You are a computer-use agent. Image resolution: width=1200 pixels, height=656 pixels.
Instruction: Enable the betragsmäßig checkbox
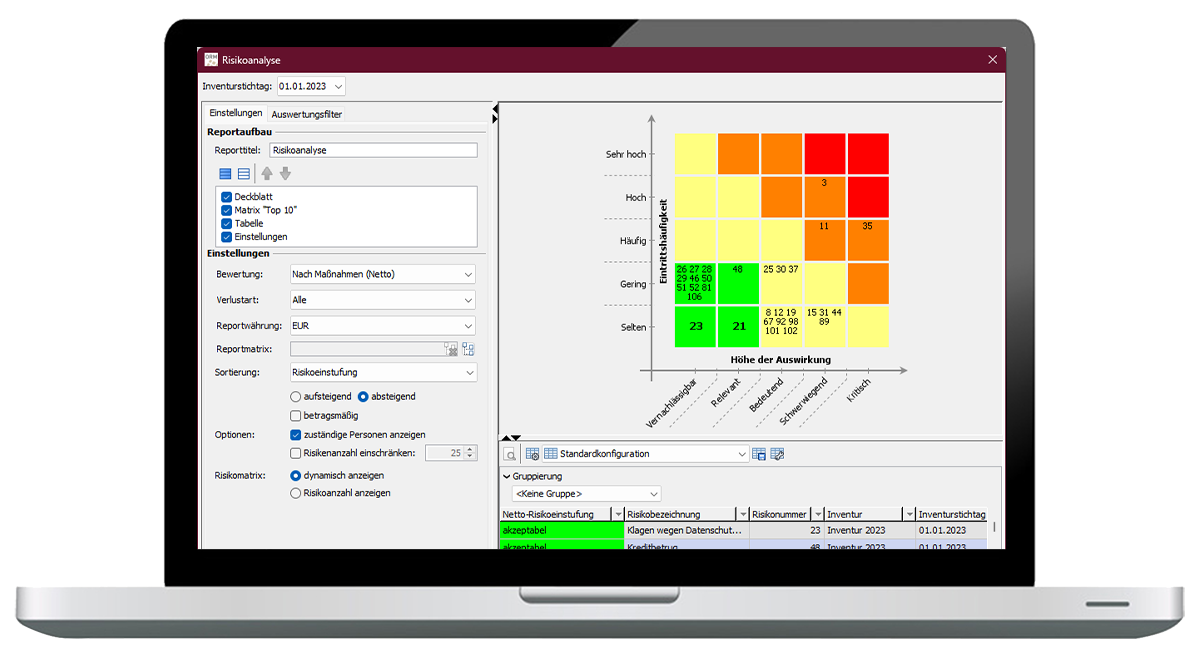tap(296, 415)
